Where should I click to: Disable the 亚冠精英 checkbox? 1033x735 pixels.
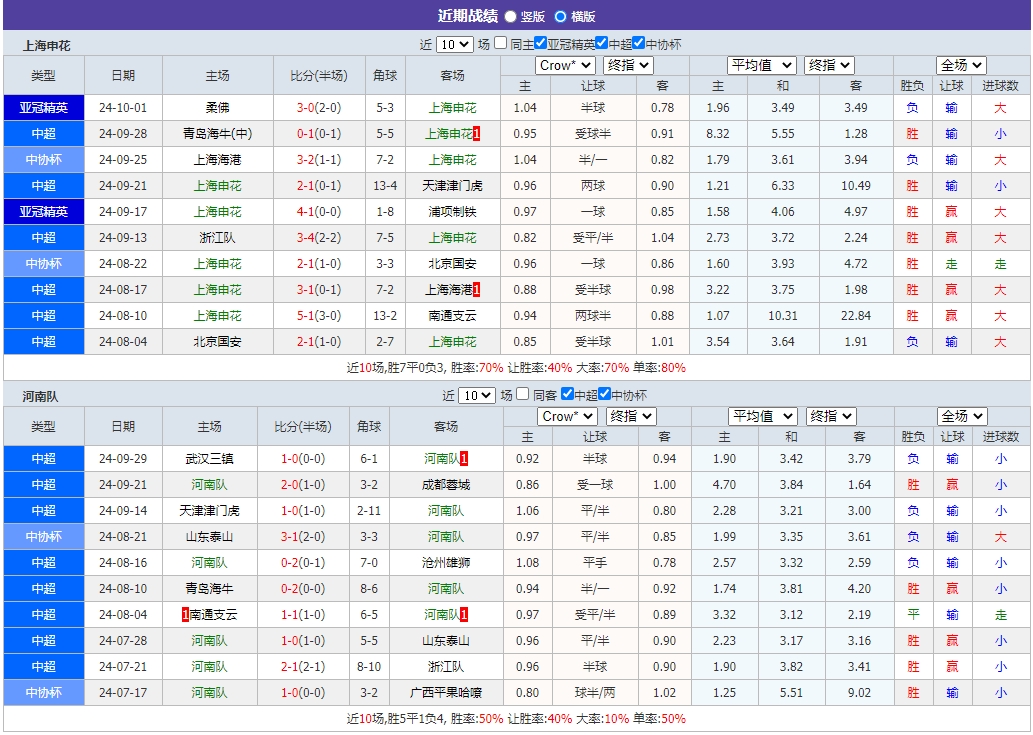pyautogui.click(x=540, y=44)
